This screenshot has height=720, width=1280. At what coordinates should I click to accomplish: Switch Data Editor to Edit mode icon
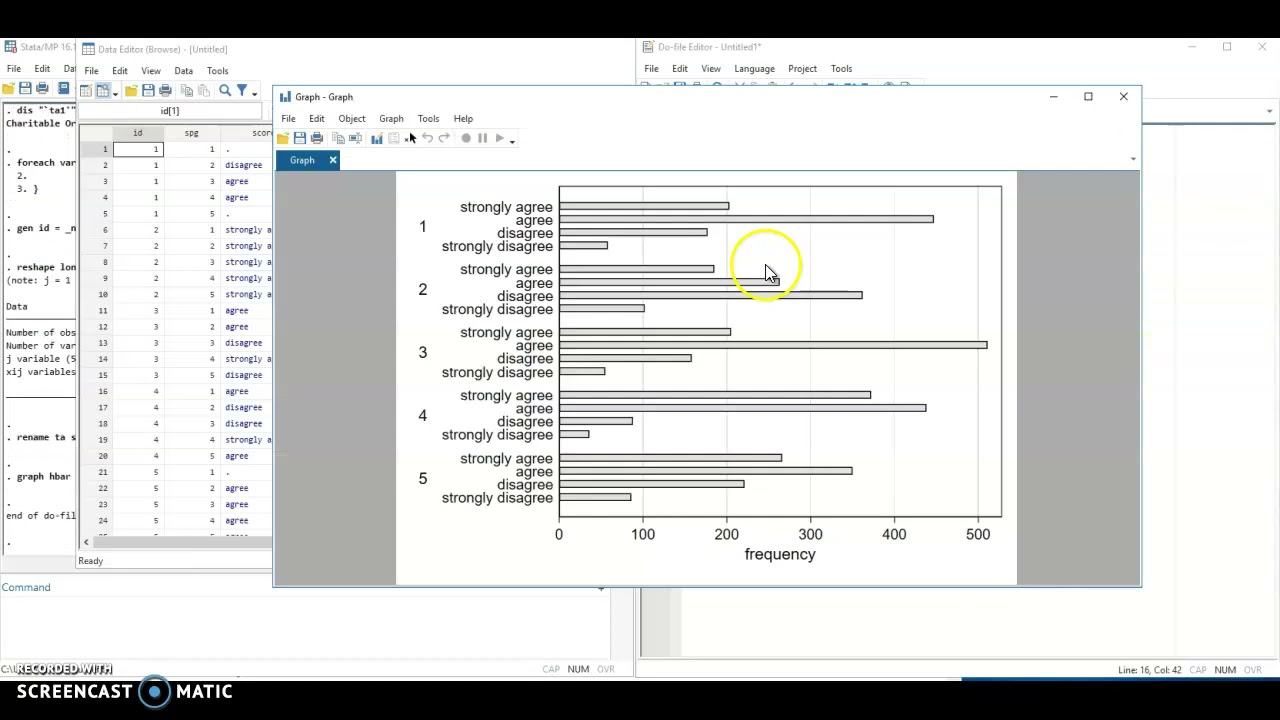coord(86,90)
